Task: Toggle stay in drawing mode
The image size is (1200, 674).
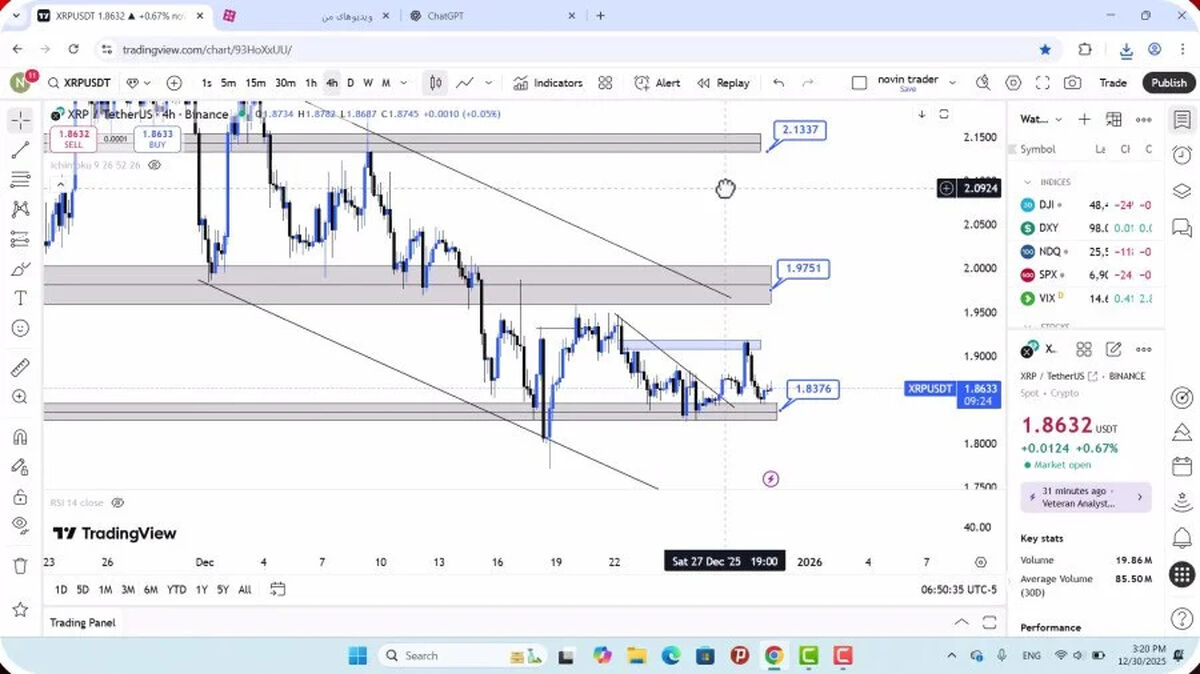Action: click(20, 466)
